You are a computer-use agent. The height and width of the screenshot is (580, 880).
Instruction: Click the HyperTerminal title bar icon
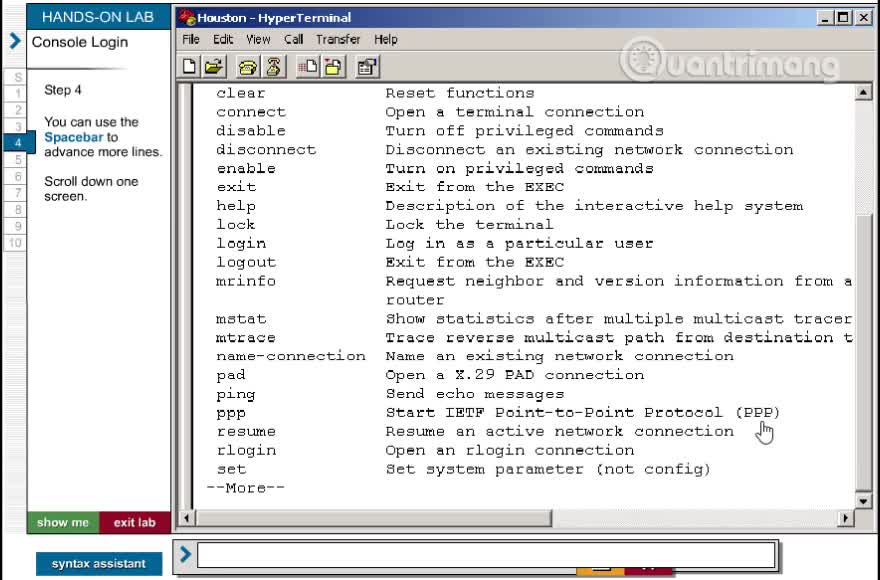(x=187, y=17)
